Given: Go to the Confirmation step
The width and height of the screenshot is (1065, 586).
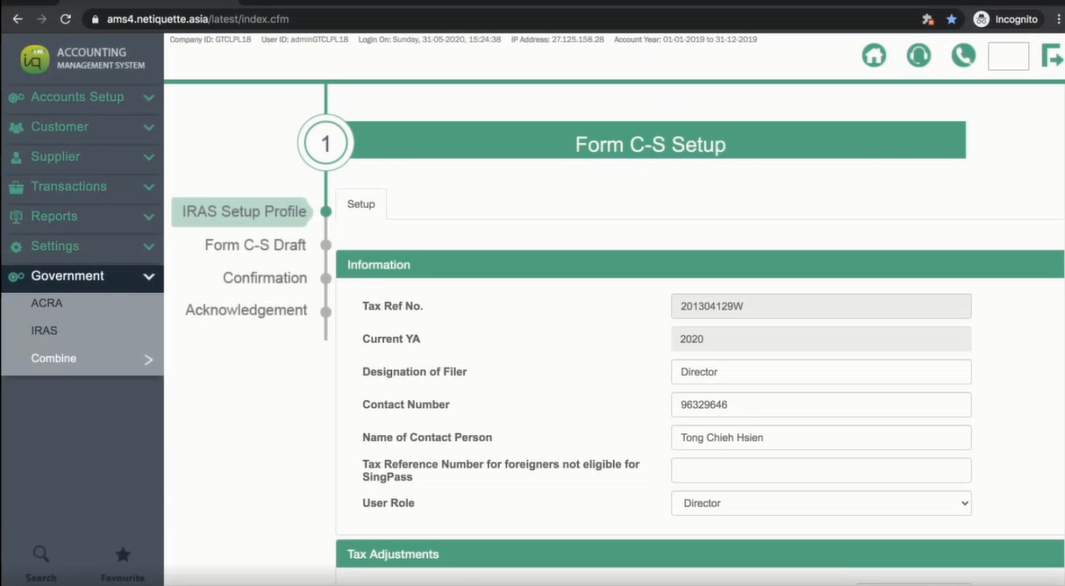Looking at the screenshot, I should (264, 278).
